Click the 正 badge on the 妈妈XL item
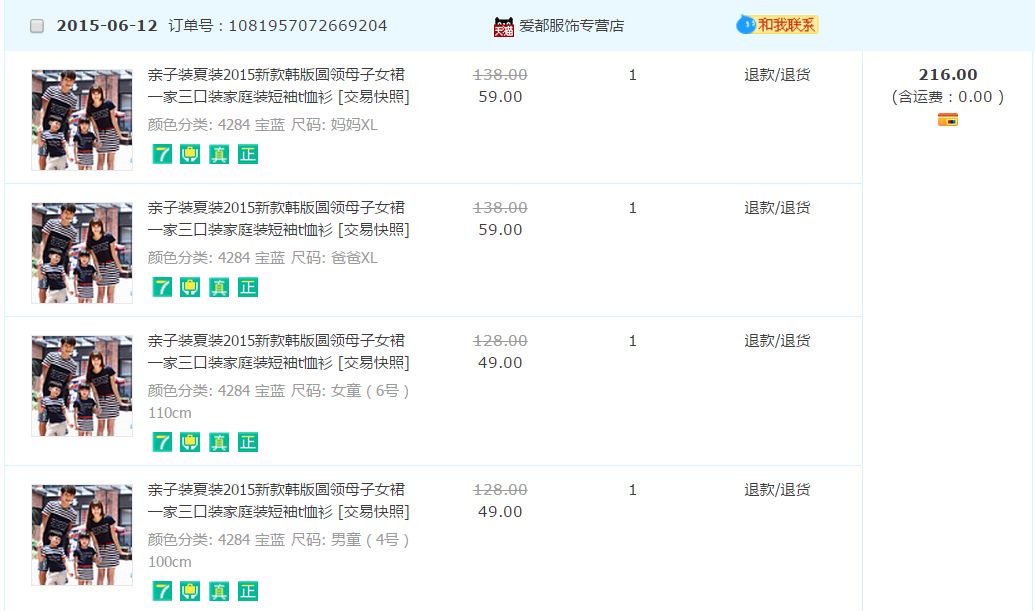The height and width of the screenshot is (611, 1035). [x=248, y=154]
